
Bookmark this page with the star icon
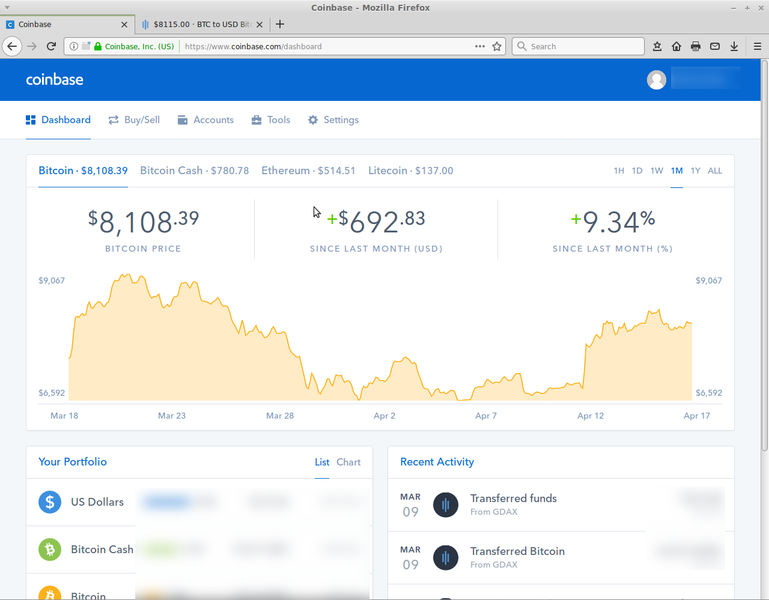tap(497, 46)
